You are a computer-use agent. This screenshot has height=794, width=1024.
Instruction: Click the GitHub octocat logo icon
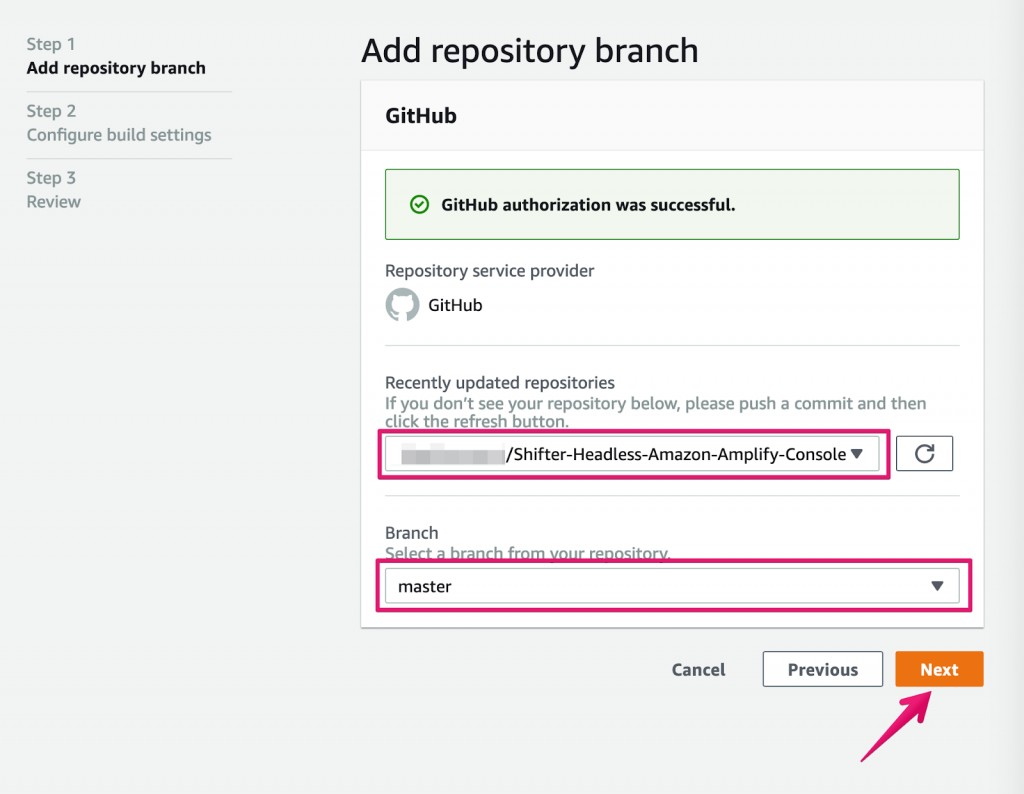pos(402,305)
